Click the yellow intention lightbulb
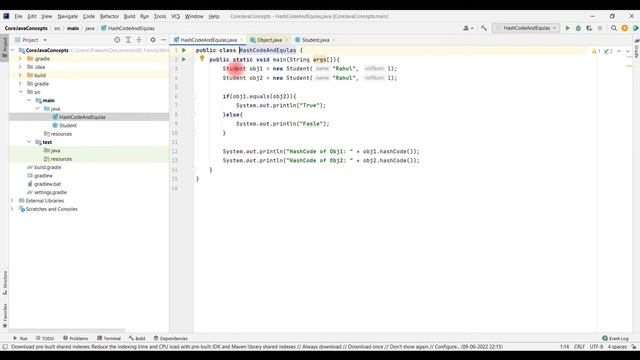640x360 pixels. pyautogui.click(x=202, y=59)
